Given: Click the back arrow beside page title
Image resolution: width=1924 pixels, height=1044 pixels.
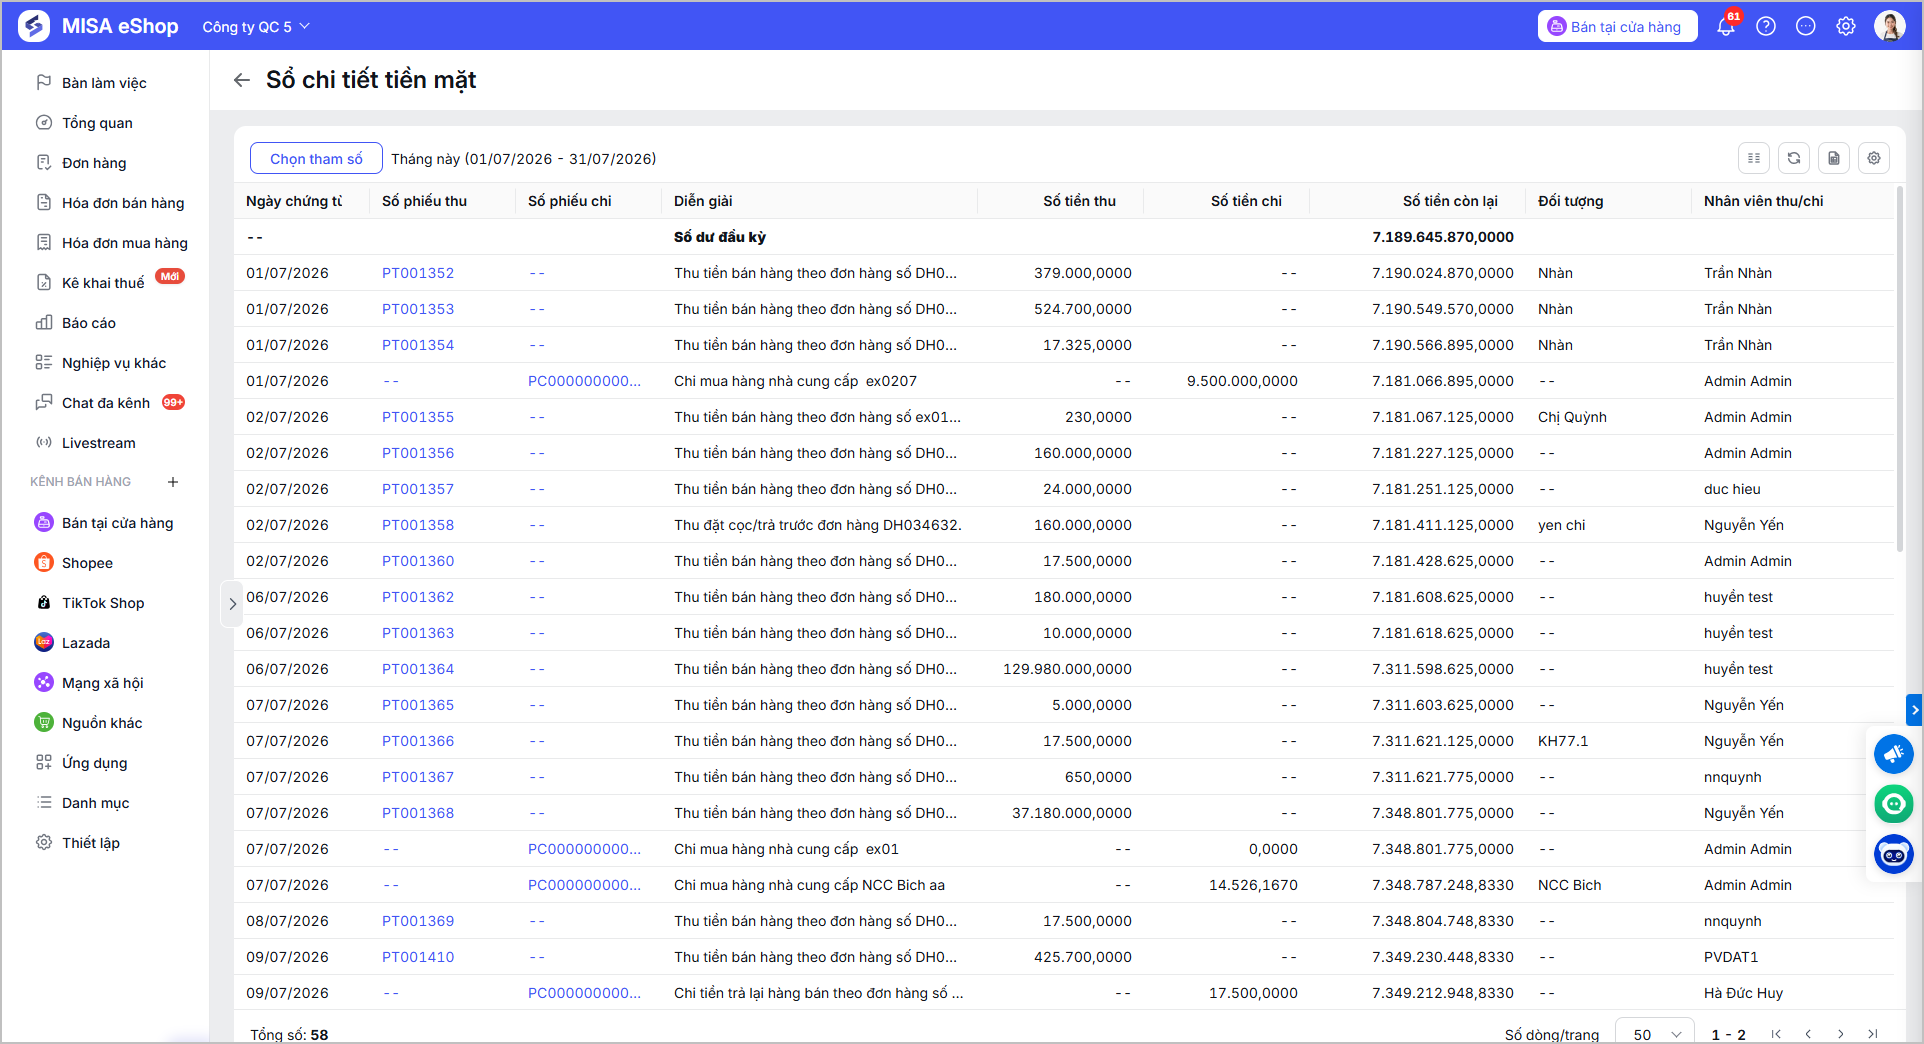Looking at the screenshot, I should 242,80.
